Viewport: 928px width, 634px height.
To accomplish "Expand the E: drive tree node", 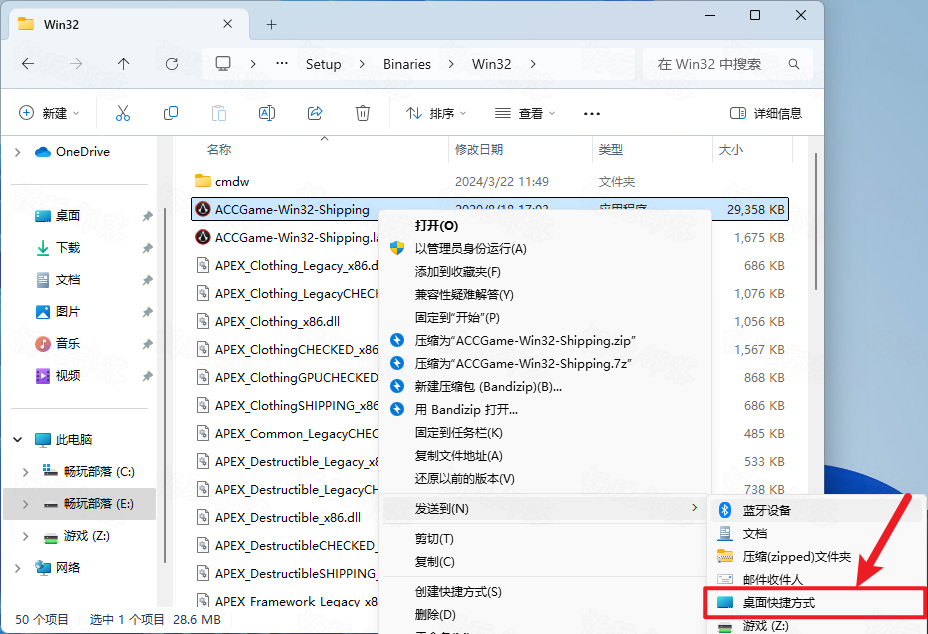I will pos(25,504).
